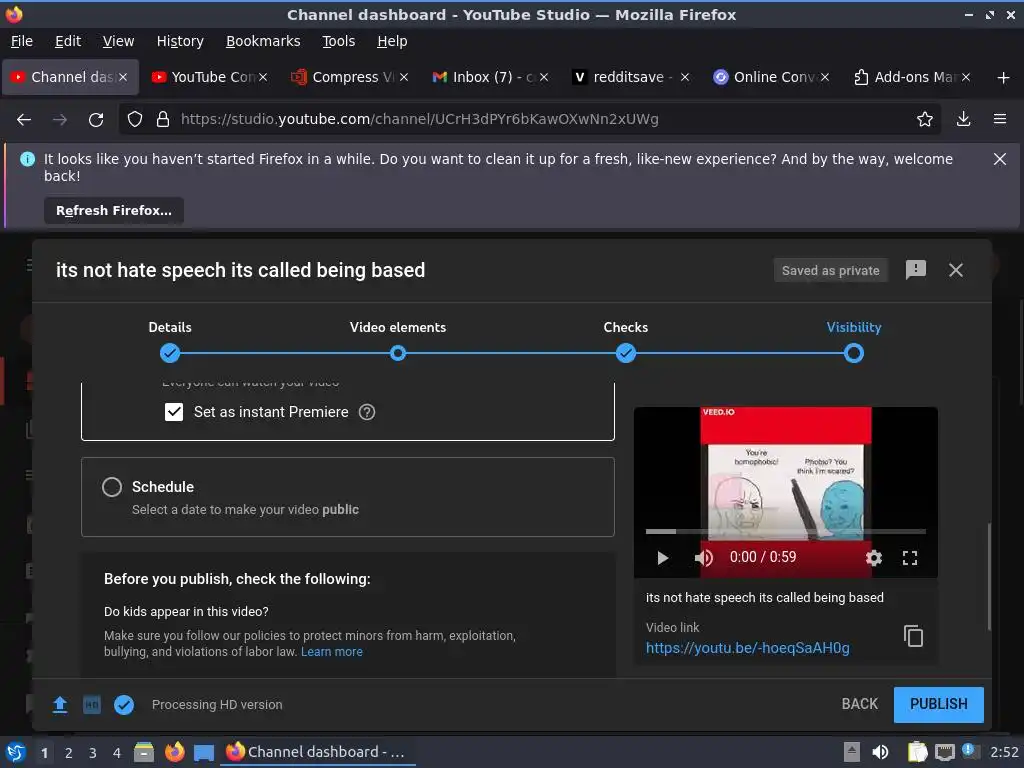Switch to the Add-ons Manager tab
The height and width of the screenshot is (768, 1024).
pyautogui.click(x=912, y=77)
